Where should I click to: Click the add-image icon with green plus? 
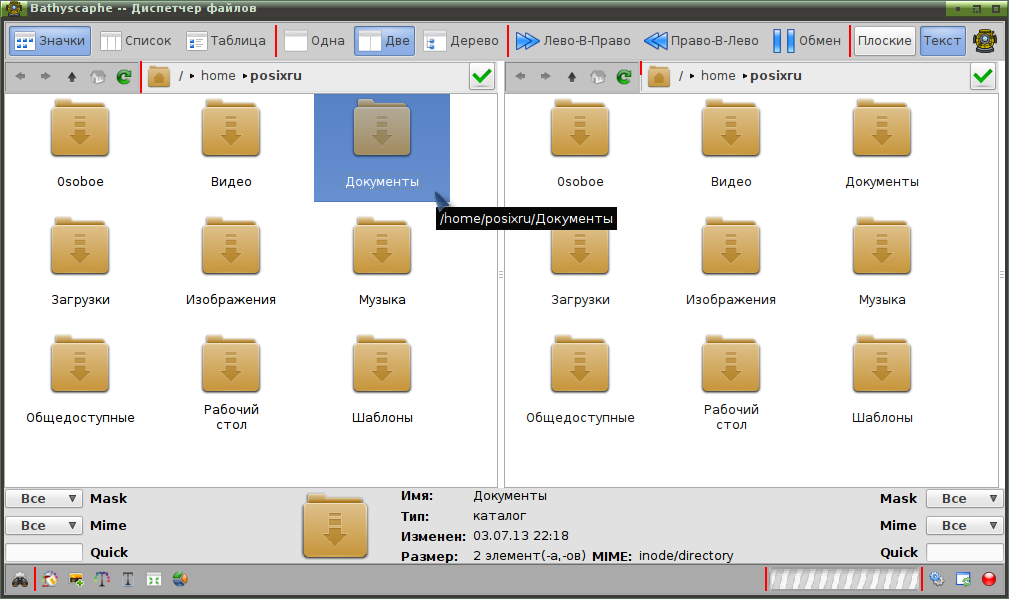tap(76, 579)
